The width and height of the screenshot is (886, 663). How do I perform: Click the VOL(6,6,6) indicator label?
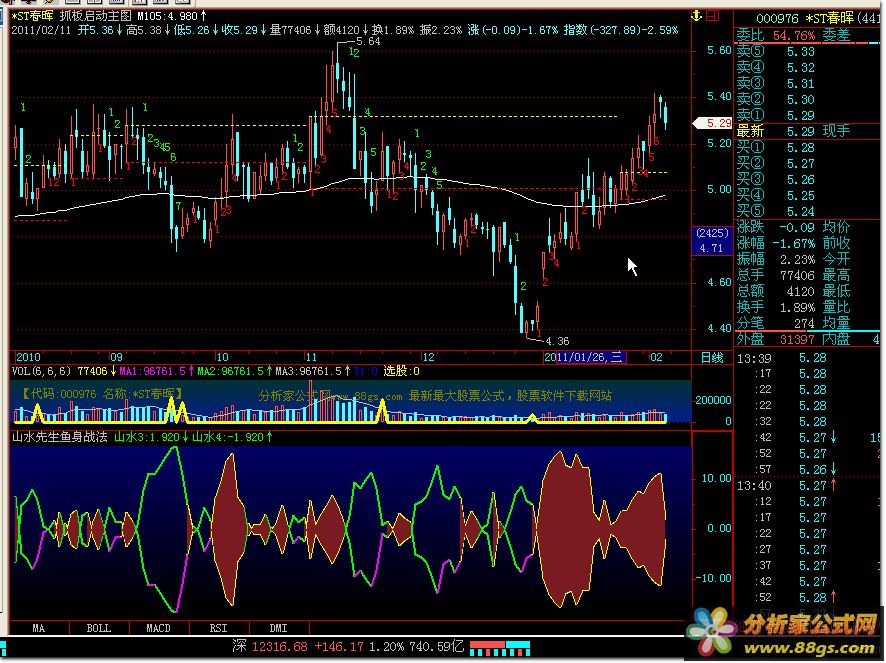coord(41,371)
